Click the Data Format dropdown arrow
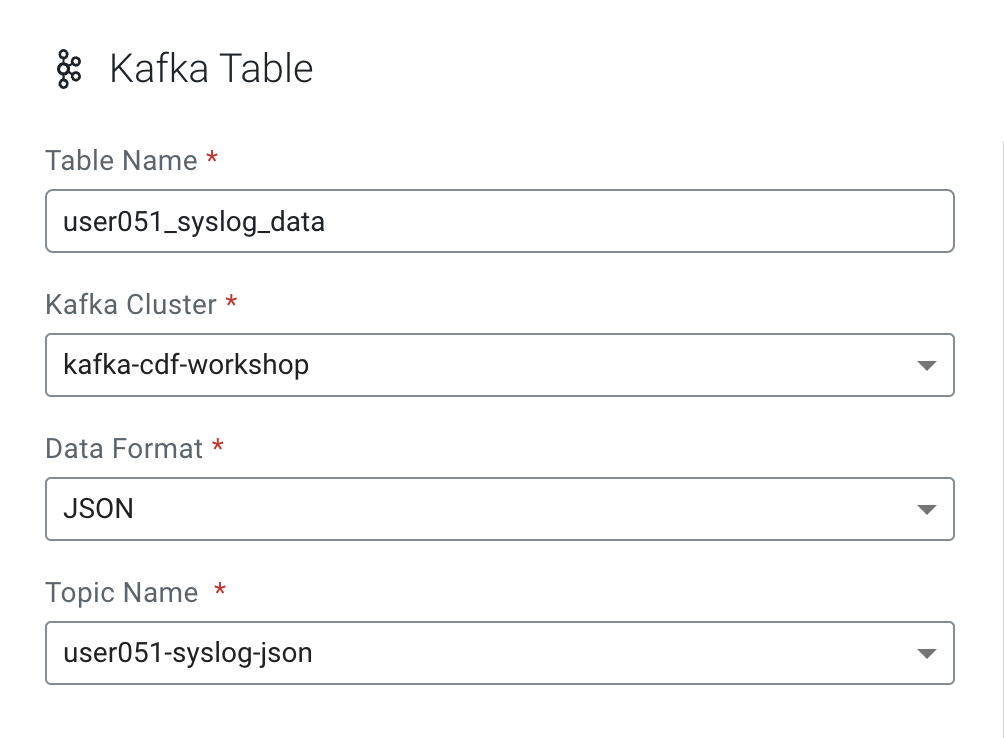The height and width of the screenshot is (738, 1004). click(x=926, y=510)
